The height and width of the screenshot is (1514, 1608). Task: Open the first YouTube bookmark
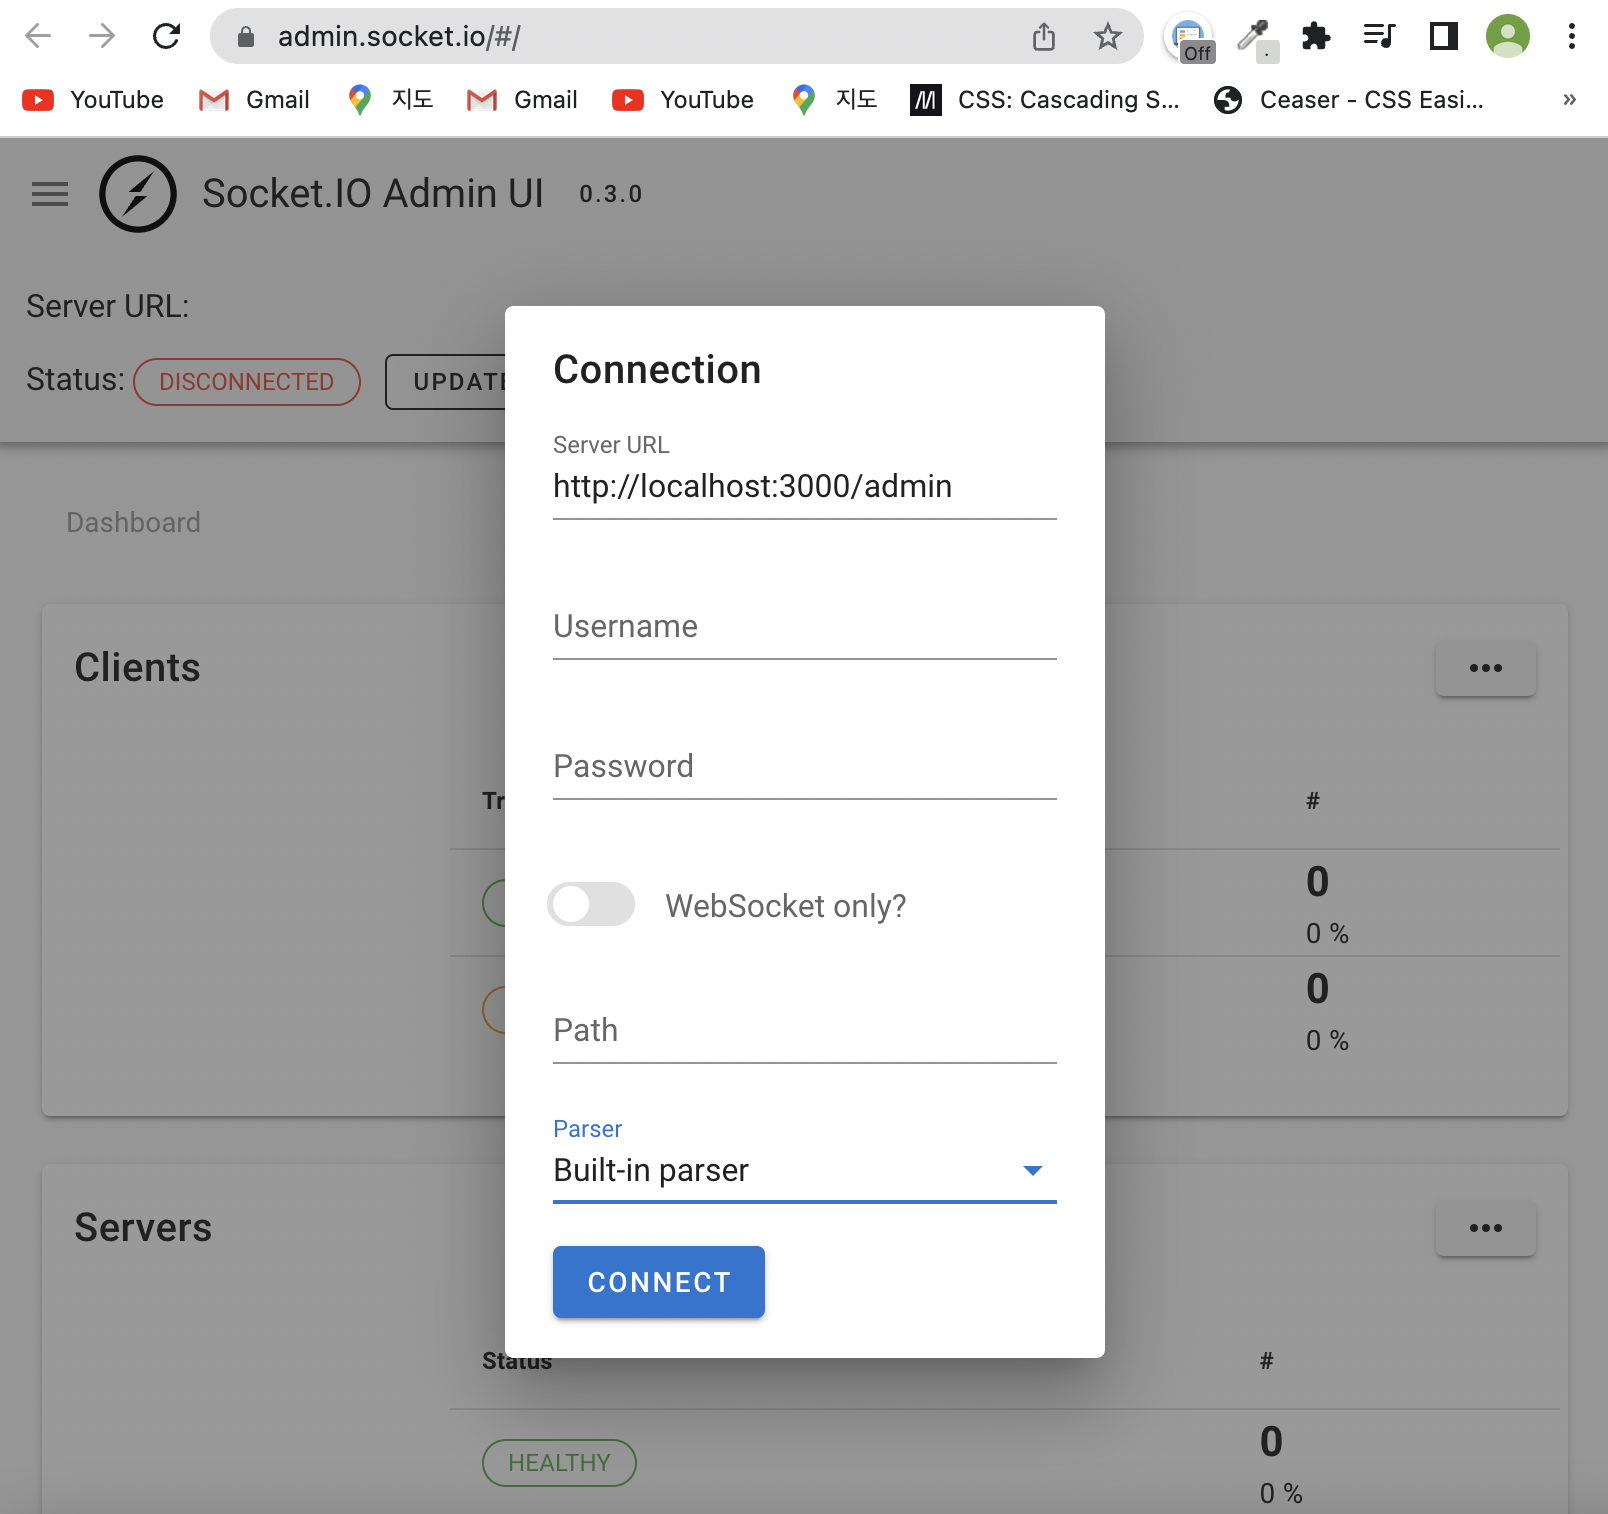coord(93,100)
